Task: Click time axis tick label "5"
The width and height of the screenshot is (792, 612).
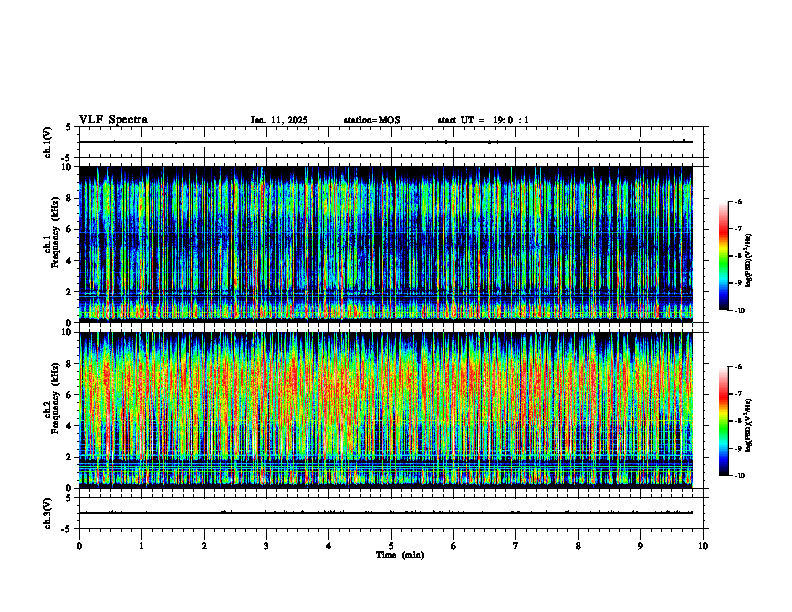Action: (x=391, y=546)
